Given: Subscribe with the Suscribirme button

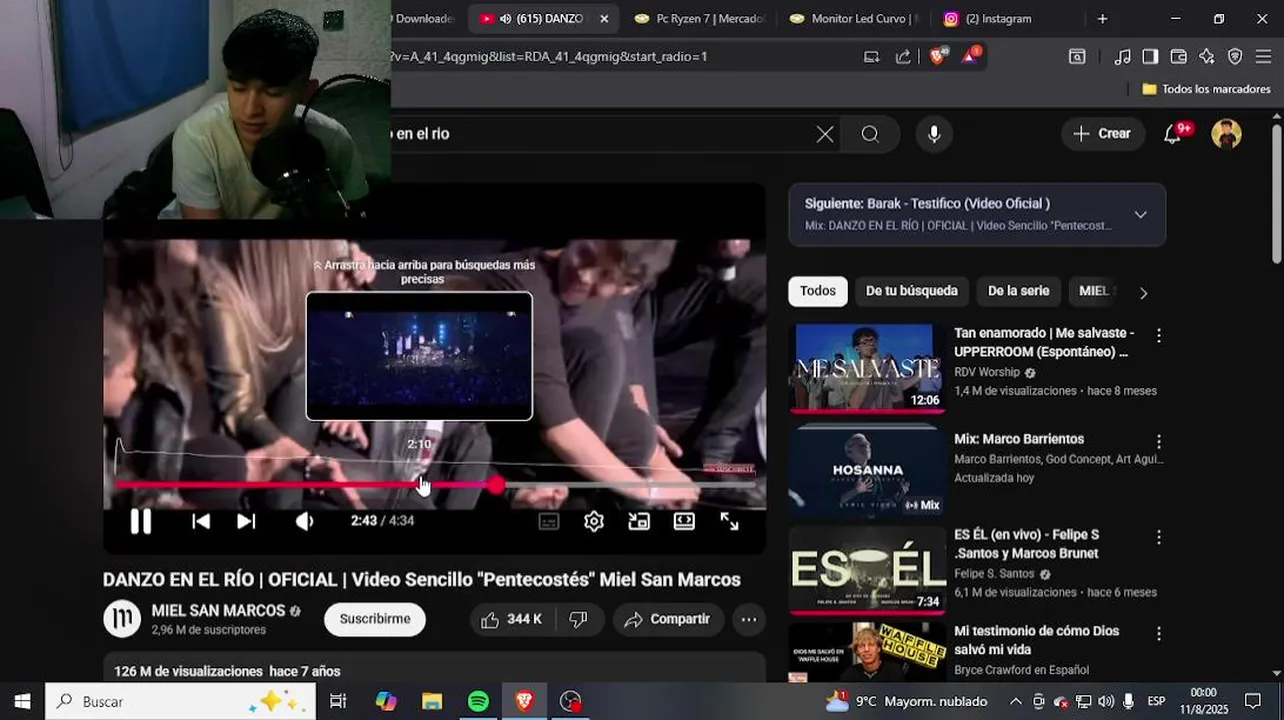Looking at the screenshot, I should point(375,619).
